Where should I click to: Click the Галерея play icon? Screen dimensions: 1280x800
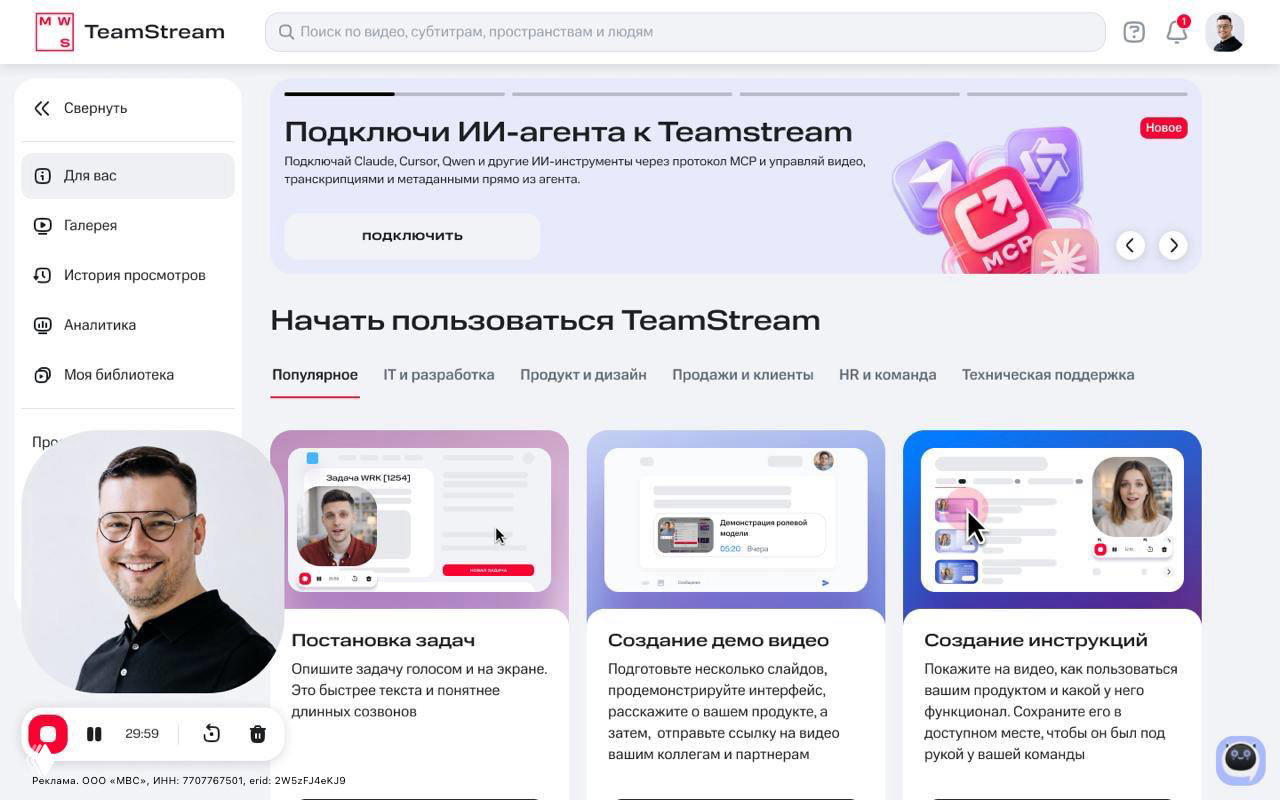tap(42, 226)
